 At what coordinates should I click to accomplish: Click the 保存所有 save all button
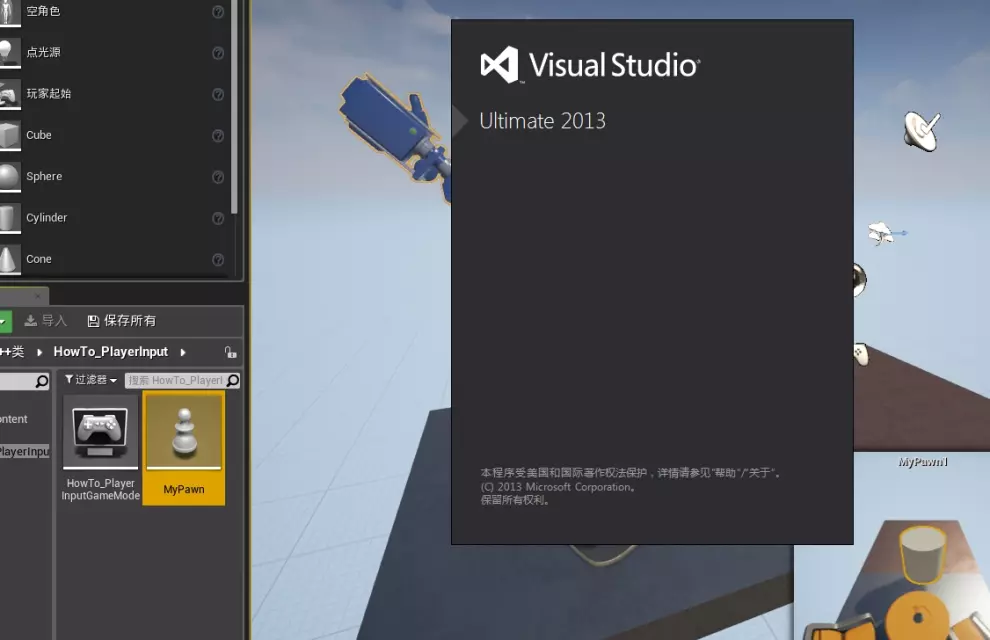(122, 321)
